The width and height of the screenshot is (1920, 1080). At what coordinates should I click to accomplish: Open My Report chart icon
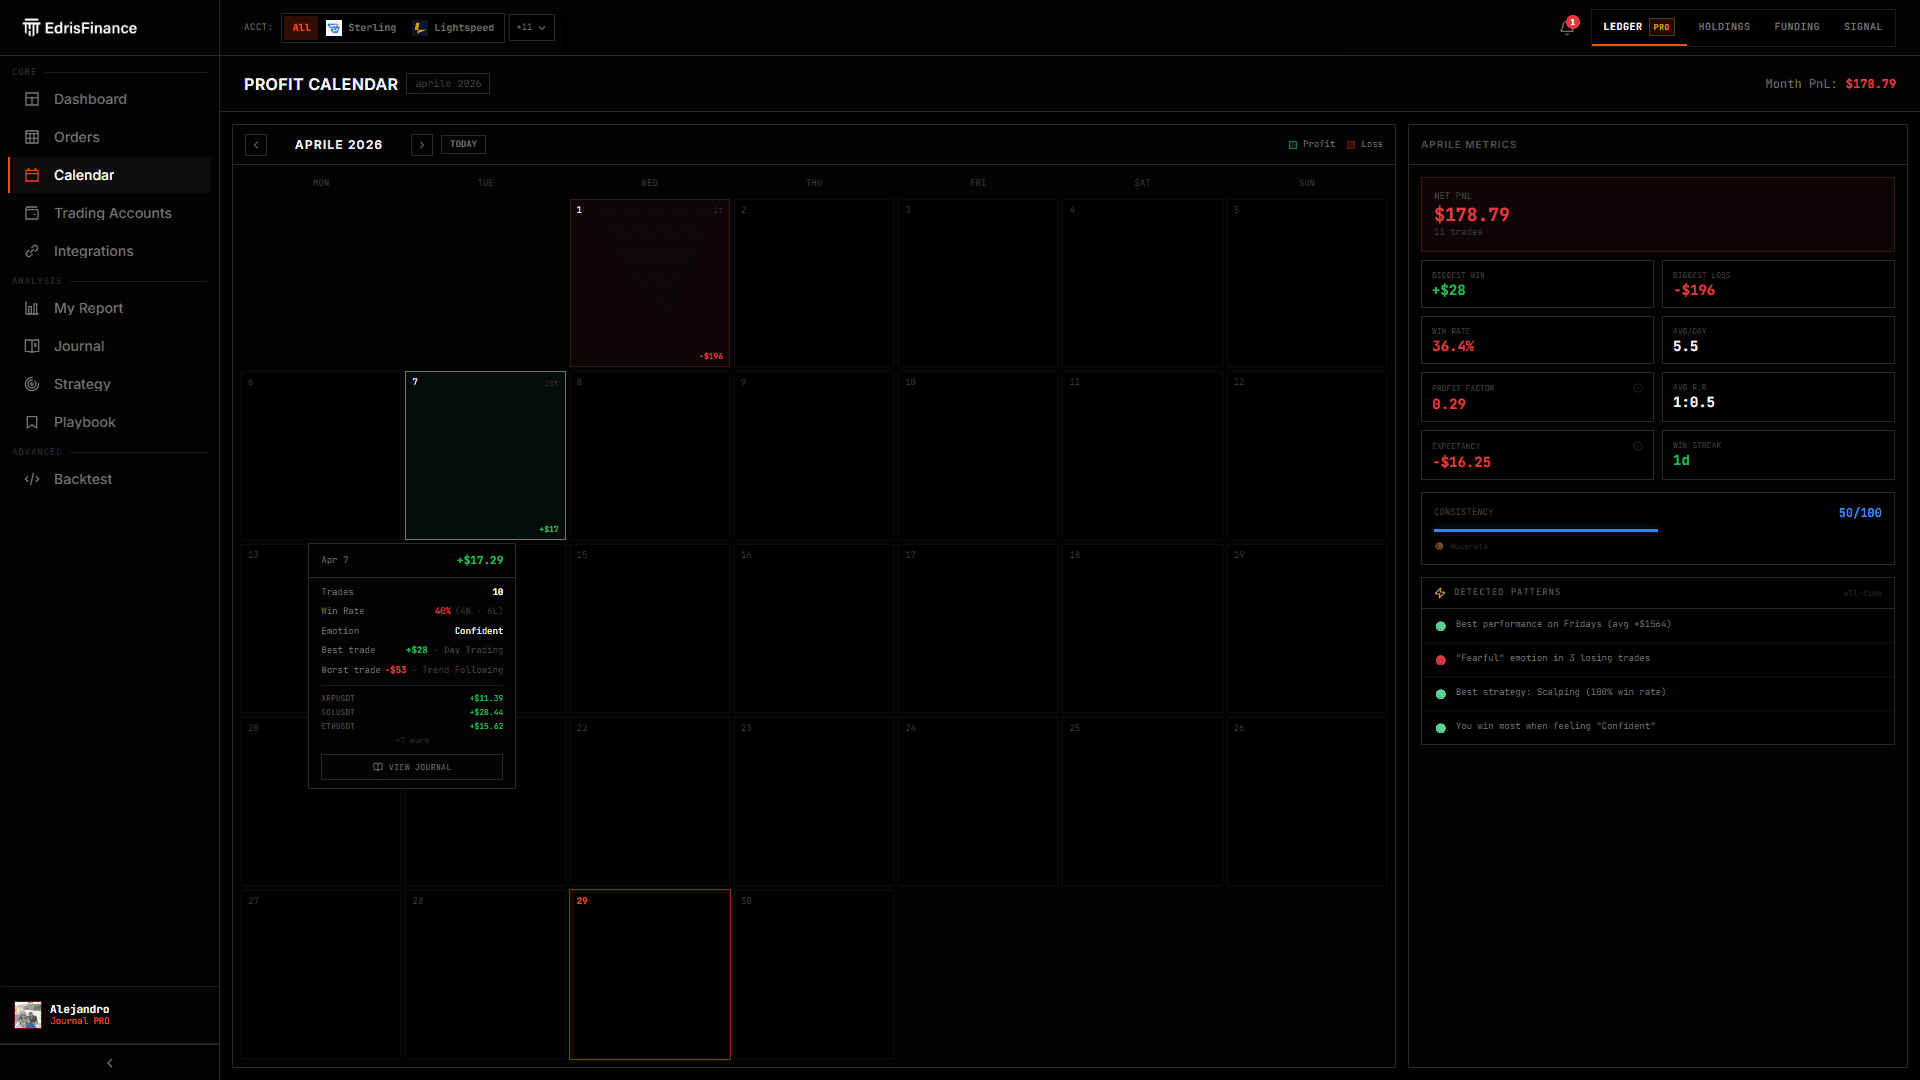tap(32, 308)
